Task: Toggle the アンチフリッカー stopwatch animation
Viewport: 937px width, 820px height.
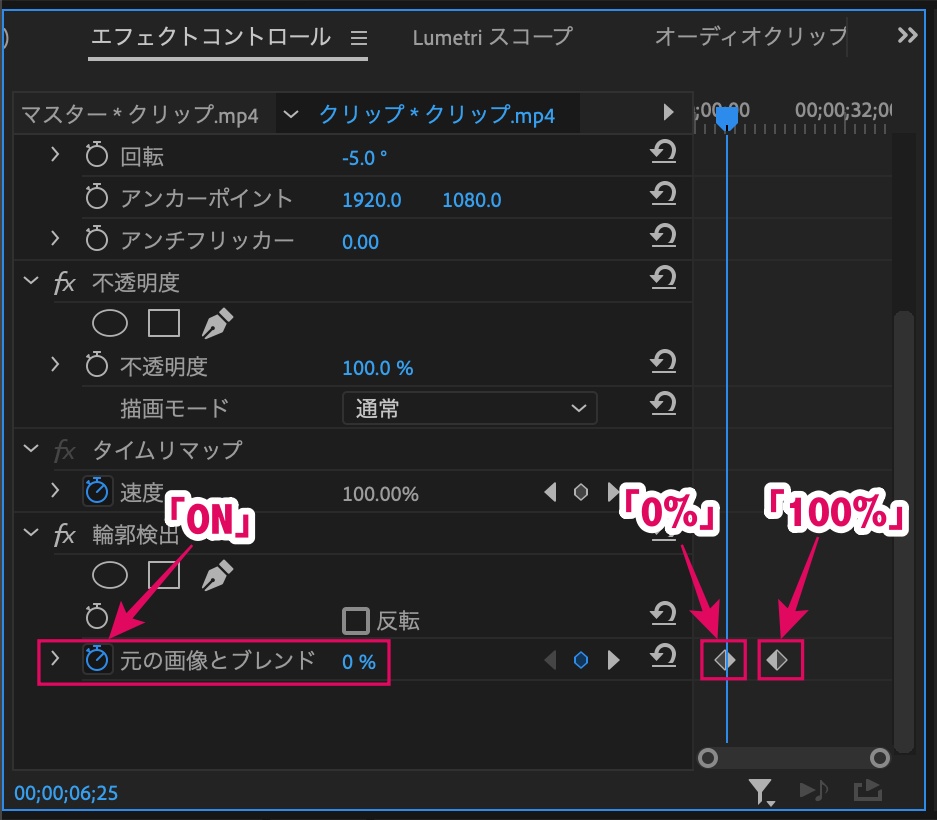Action: 96,239
